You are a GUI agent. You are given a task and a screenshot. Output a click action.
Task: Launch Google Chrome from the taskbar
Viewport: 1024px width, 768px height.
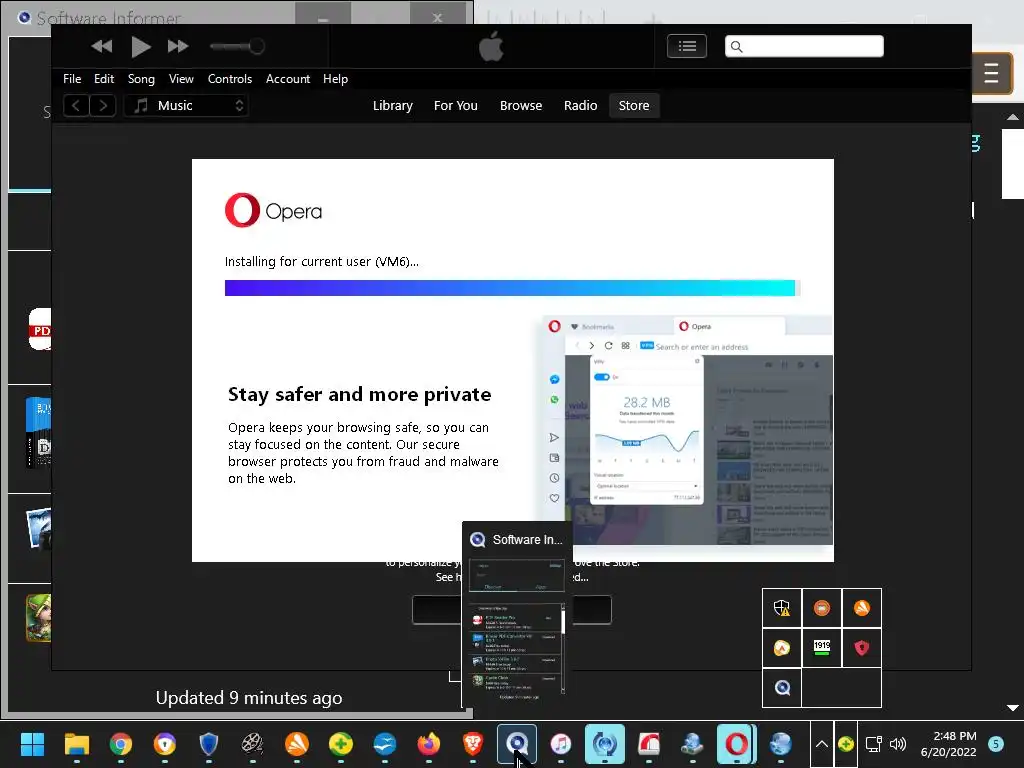(x=121, y=744)
